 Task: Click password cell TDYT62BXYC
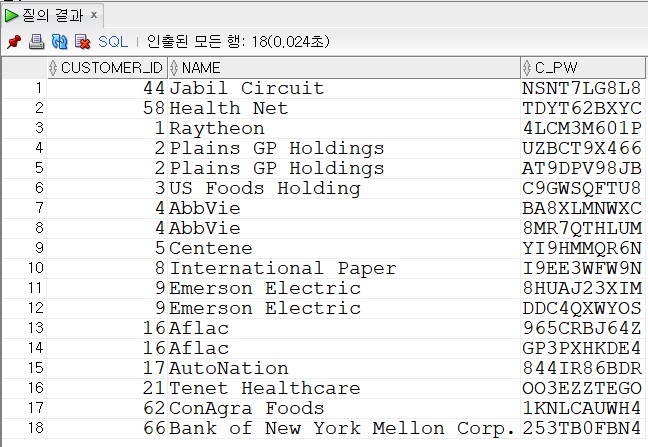click(583, 108)
